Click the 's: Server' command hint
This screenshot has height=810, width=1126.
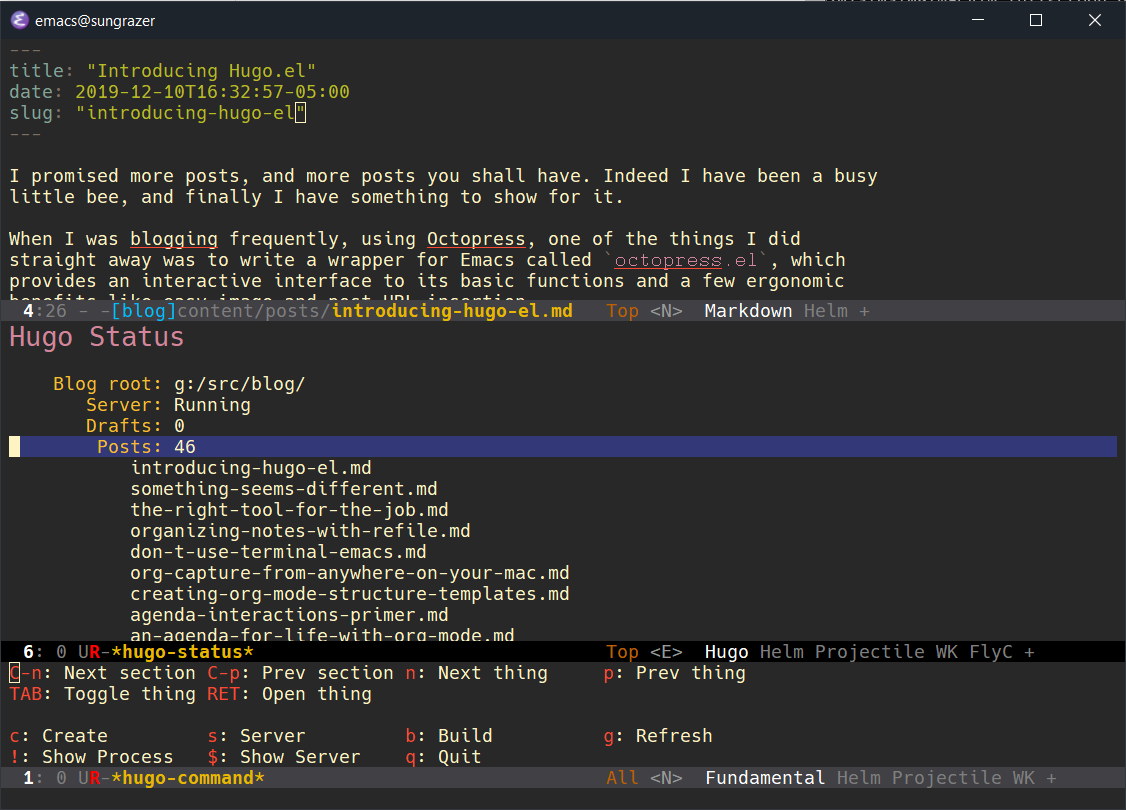click(x=256, y=736)
